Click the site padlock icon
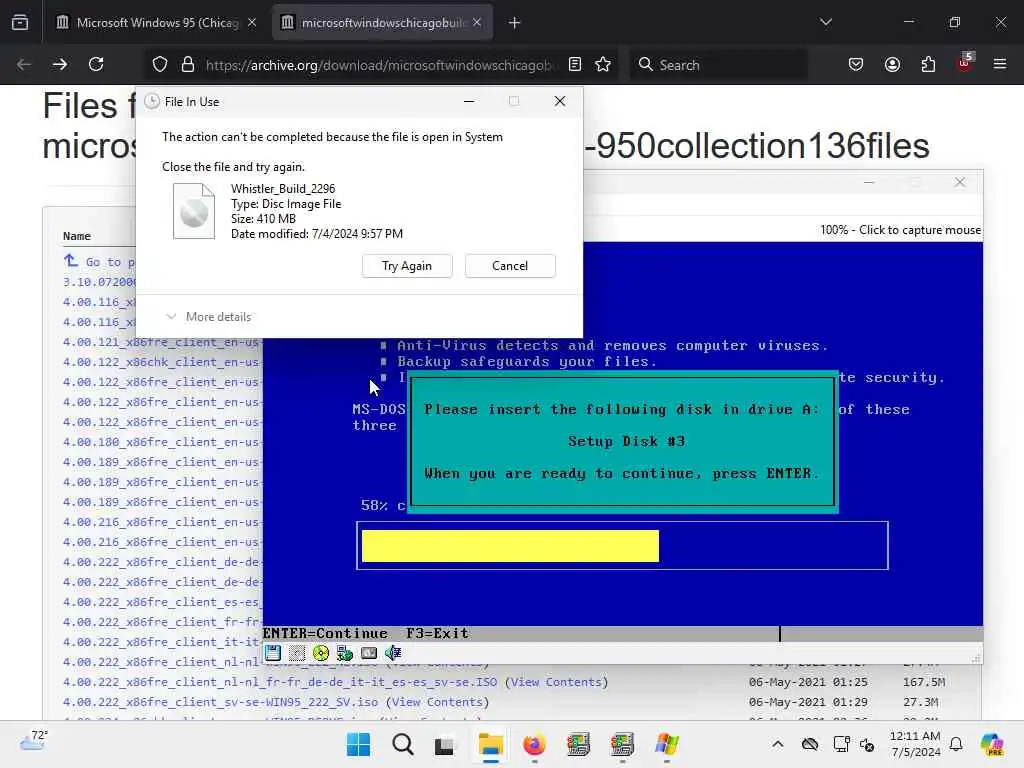Viewport: 1024px width, 768px height. pos(188,64)
